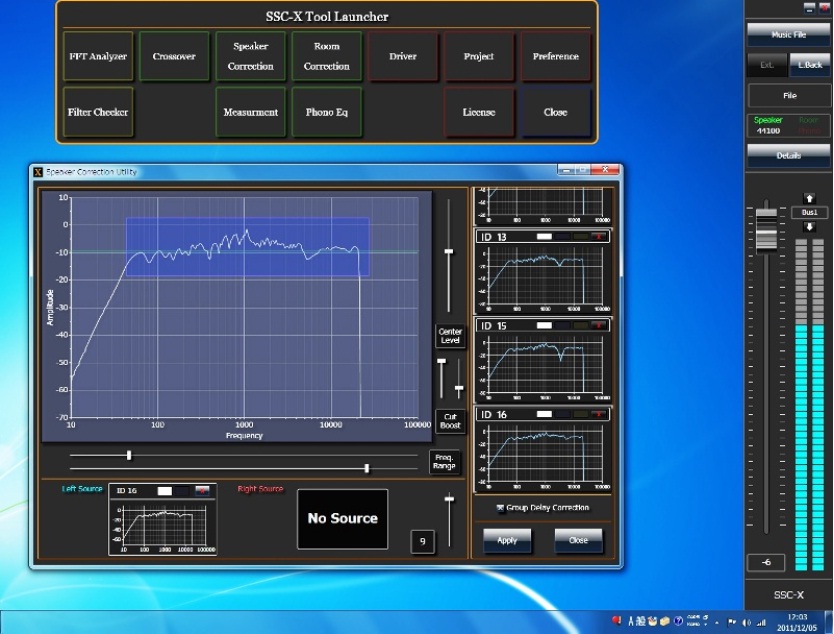
Task: Open the Phono Eq tool
Action: (x=327, y=113)
